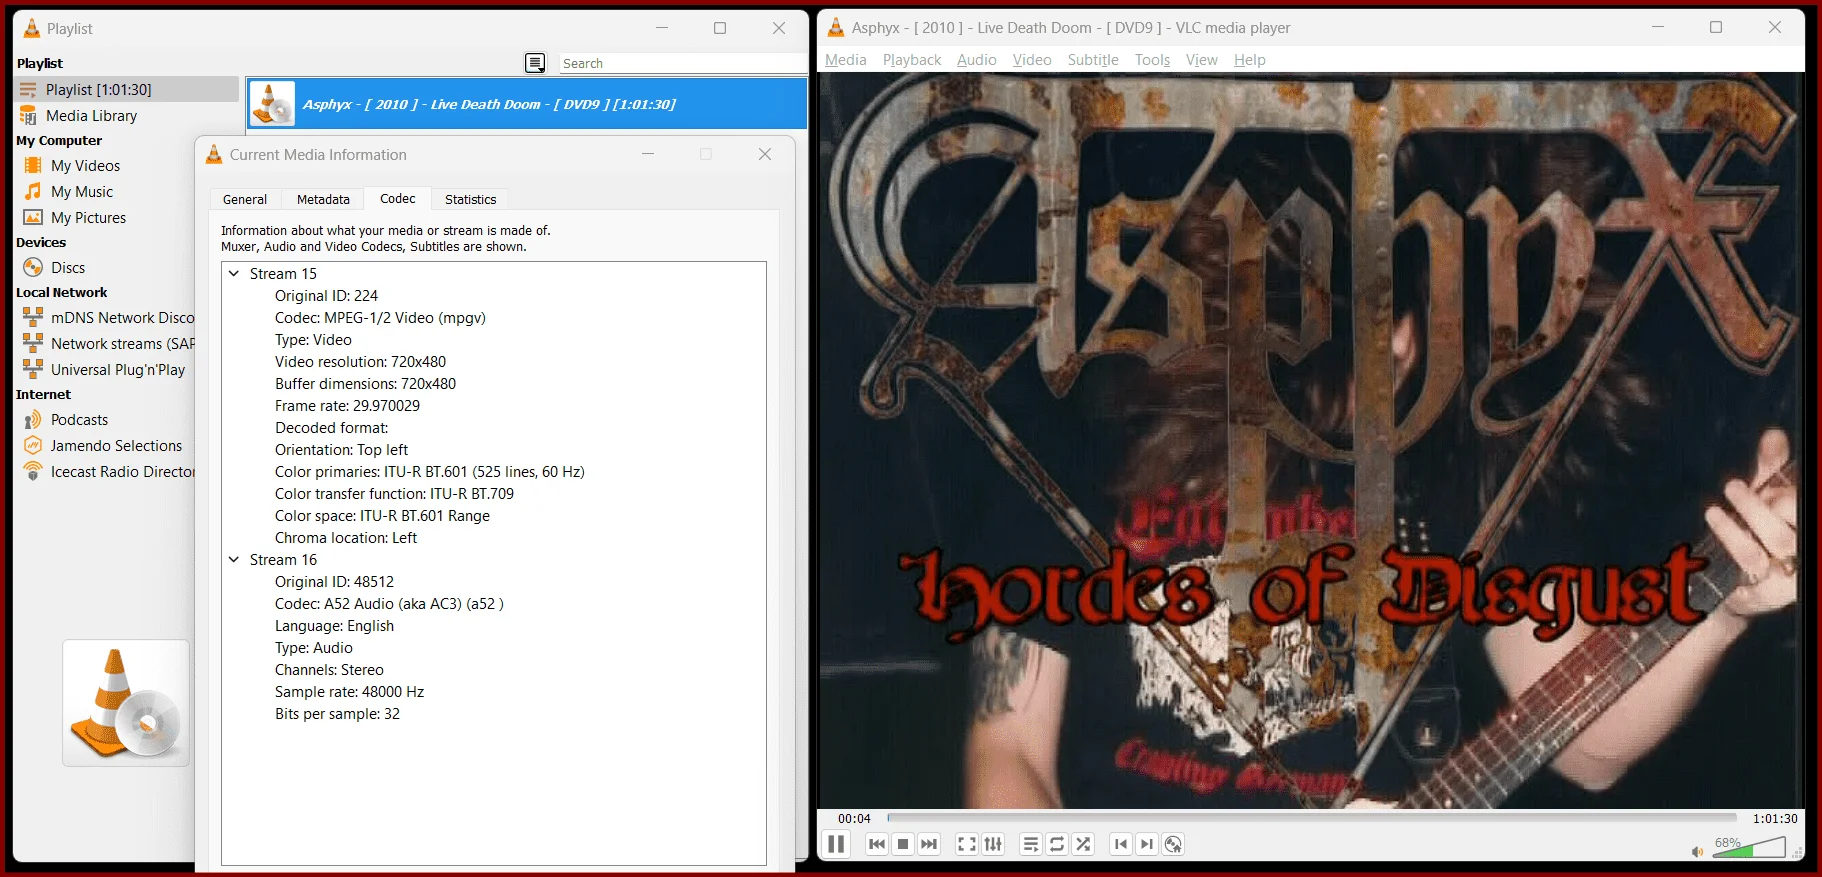Skip to previous media track
The image size is (1822, 877).
click(877, 844)
